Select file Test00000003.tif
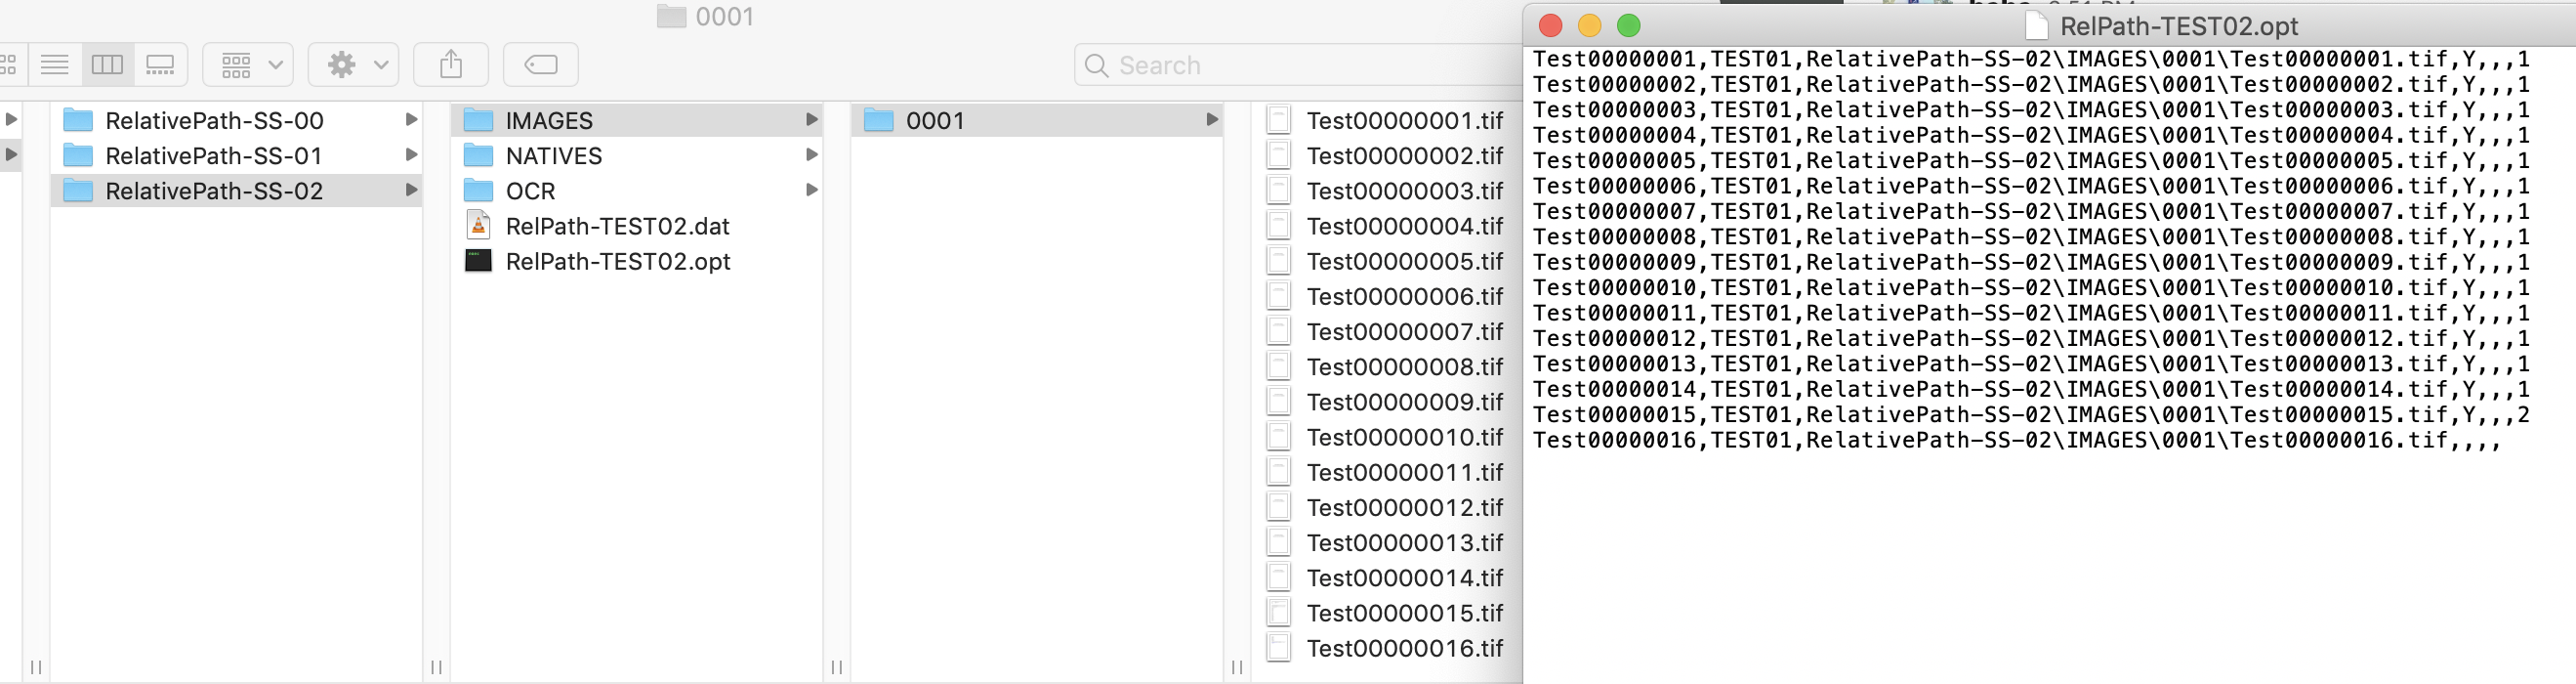The height and width of the screenshot is (684, 2576). point(1404,190)
